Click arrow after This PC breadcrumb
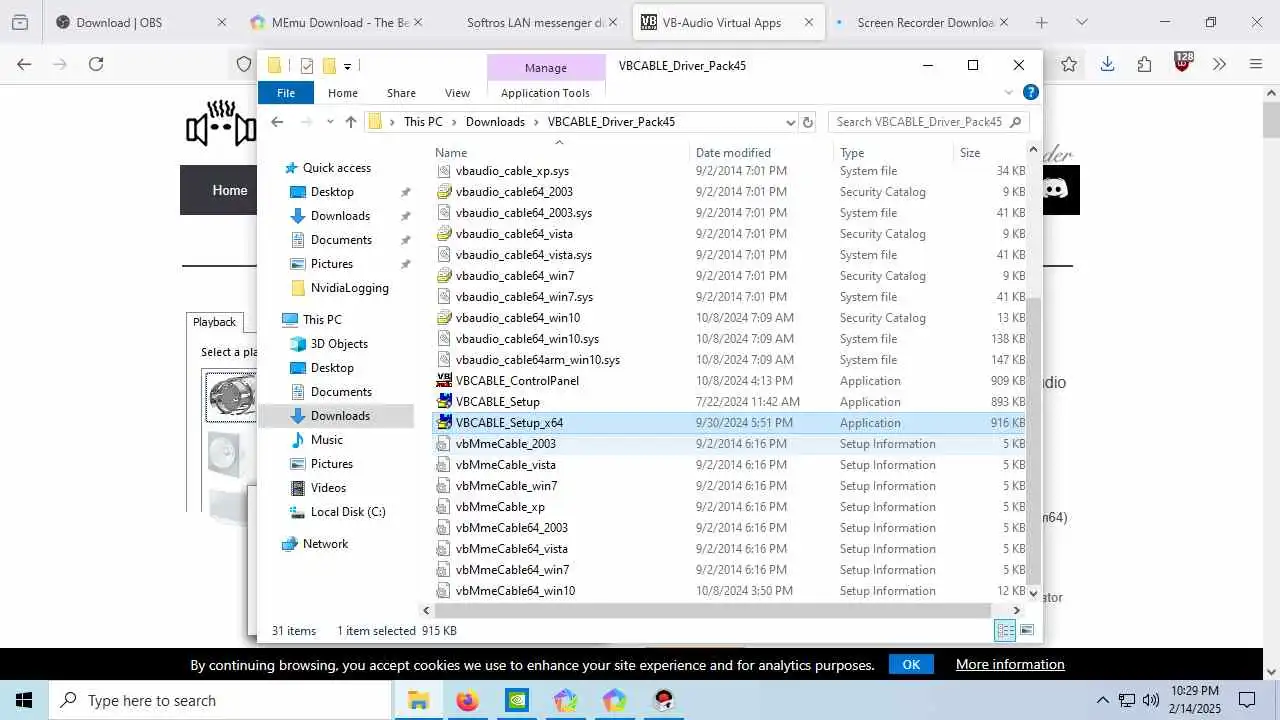Viewport: 1280px width, 720px height. (x=454, y=122)
